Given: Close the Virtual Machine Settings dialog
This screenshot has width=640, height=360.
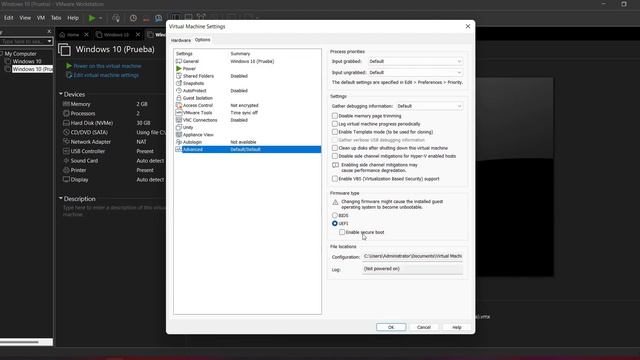Looking at the screenshot, I should tap(468, 26).
